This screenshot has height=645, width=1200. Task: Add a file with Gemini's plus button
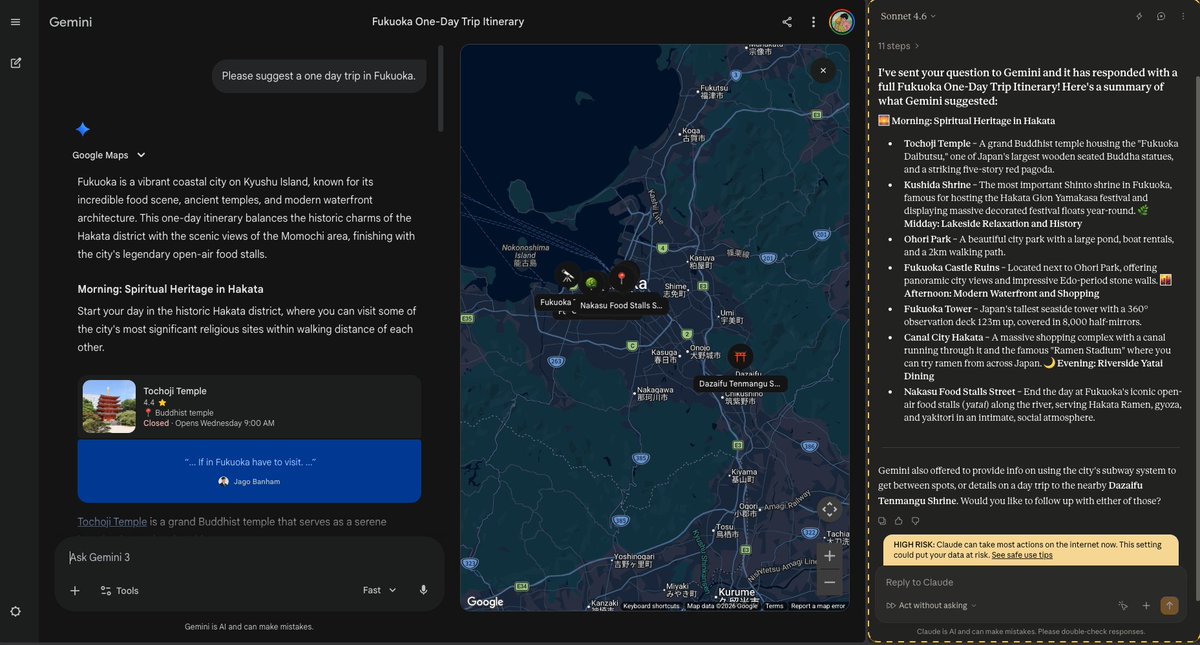[x=75, y=590]
